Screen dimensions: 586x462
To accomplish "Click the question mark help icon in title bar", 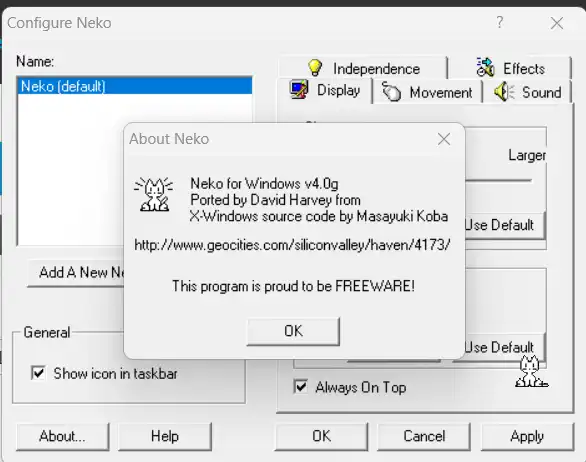I will (500, 22).
